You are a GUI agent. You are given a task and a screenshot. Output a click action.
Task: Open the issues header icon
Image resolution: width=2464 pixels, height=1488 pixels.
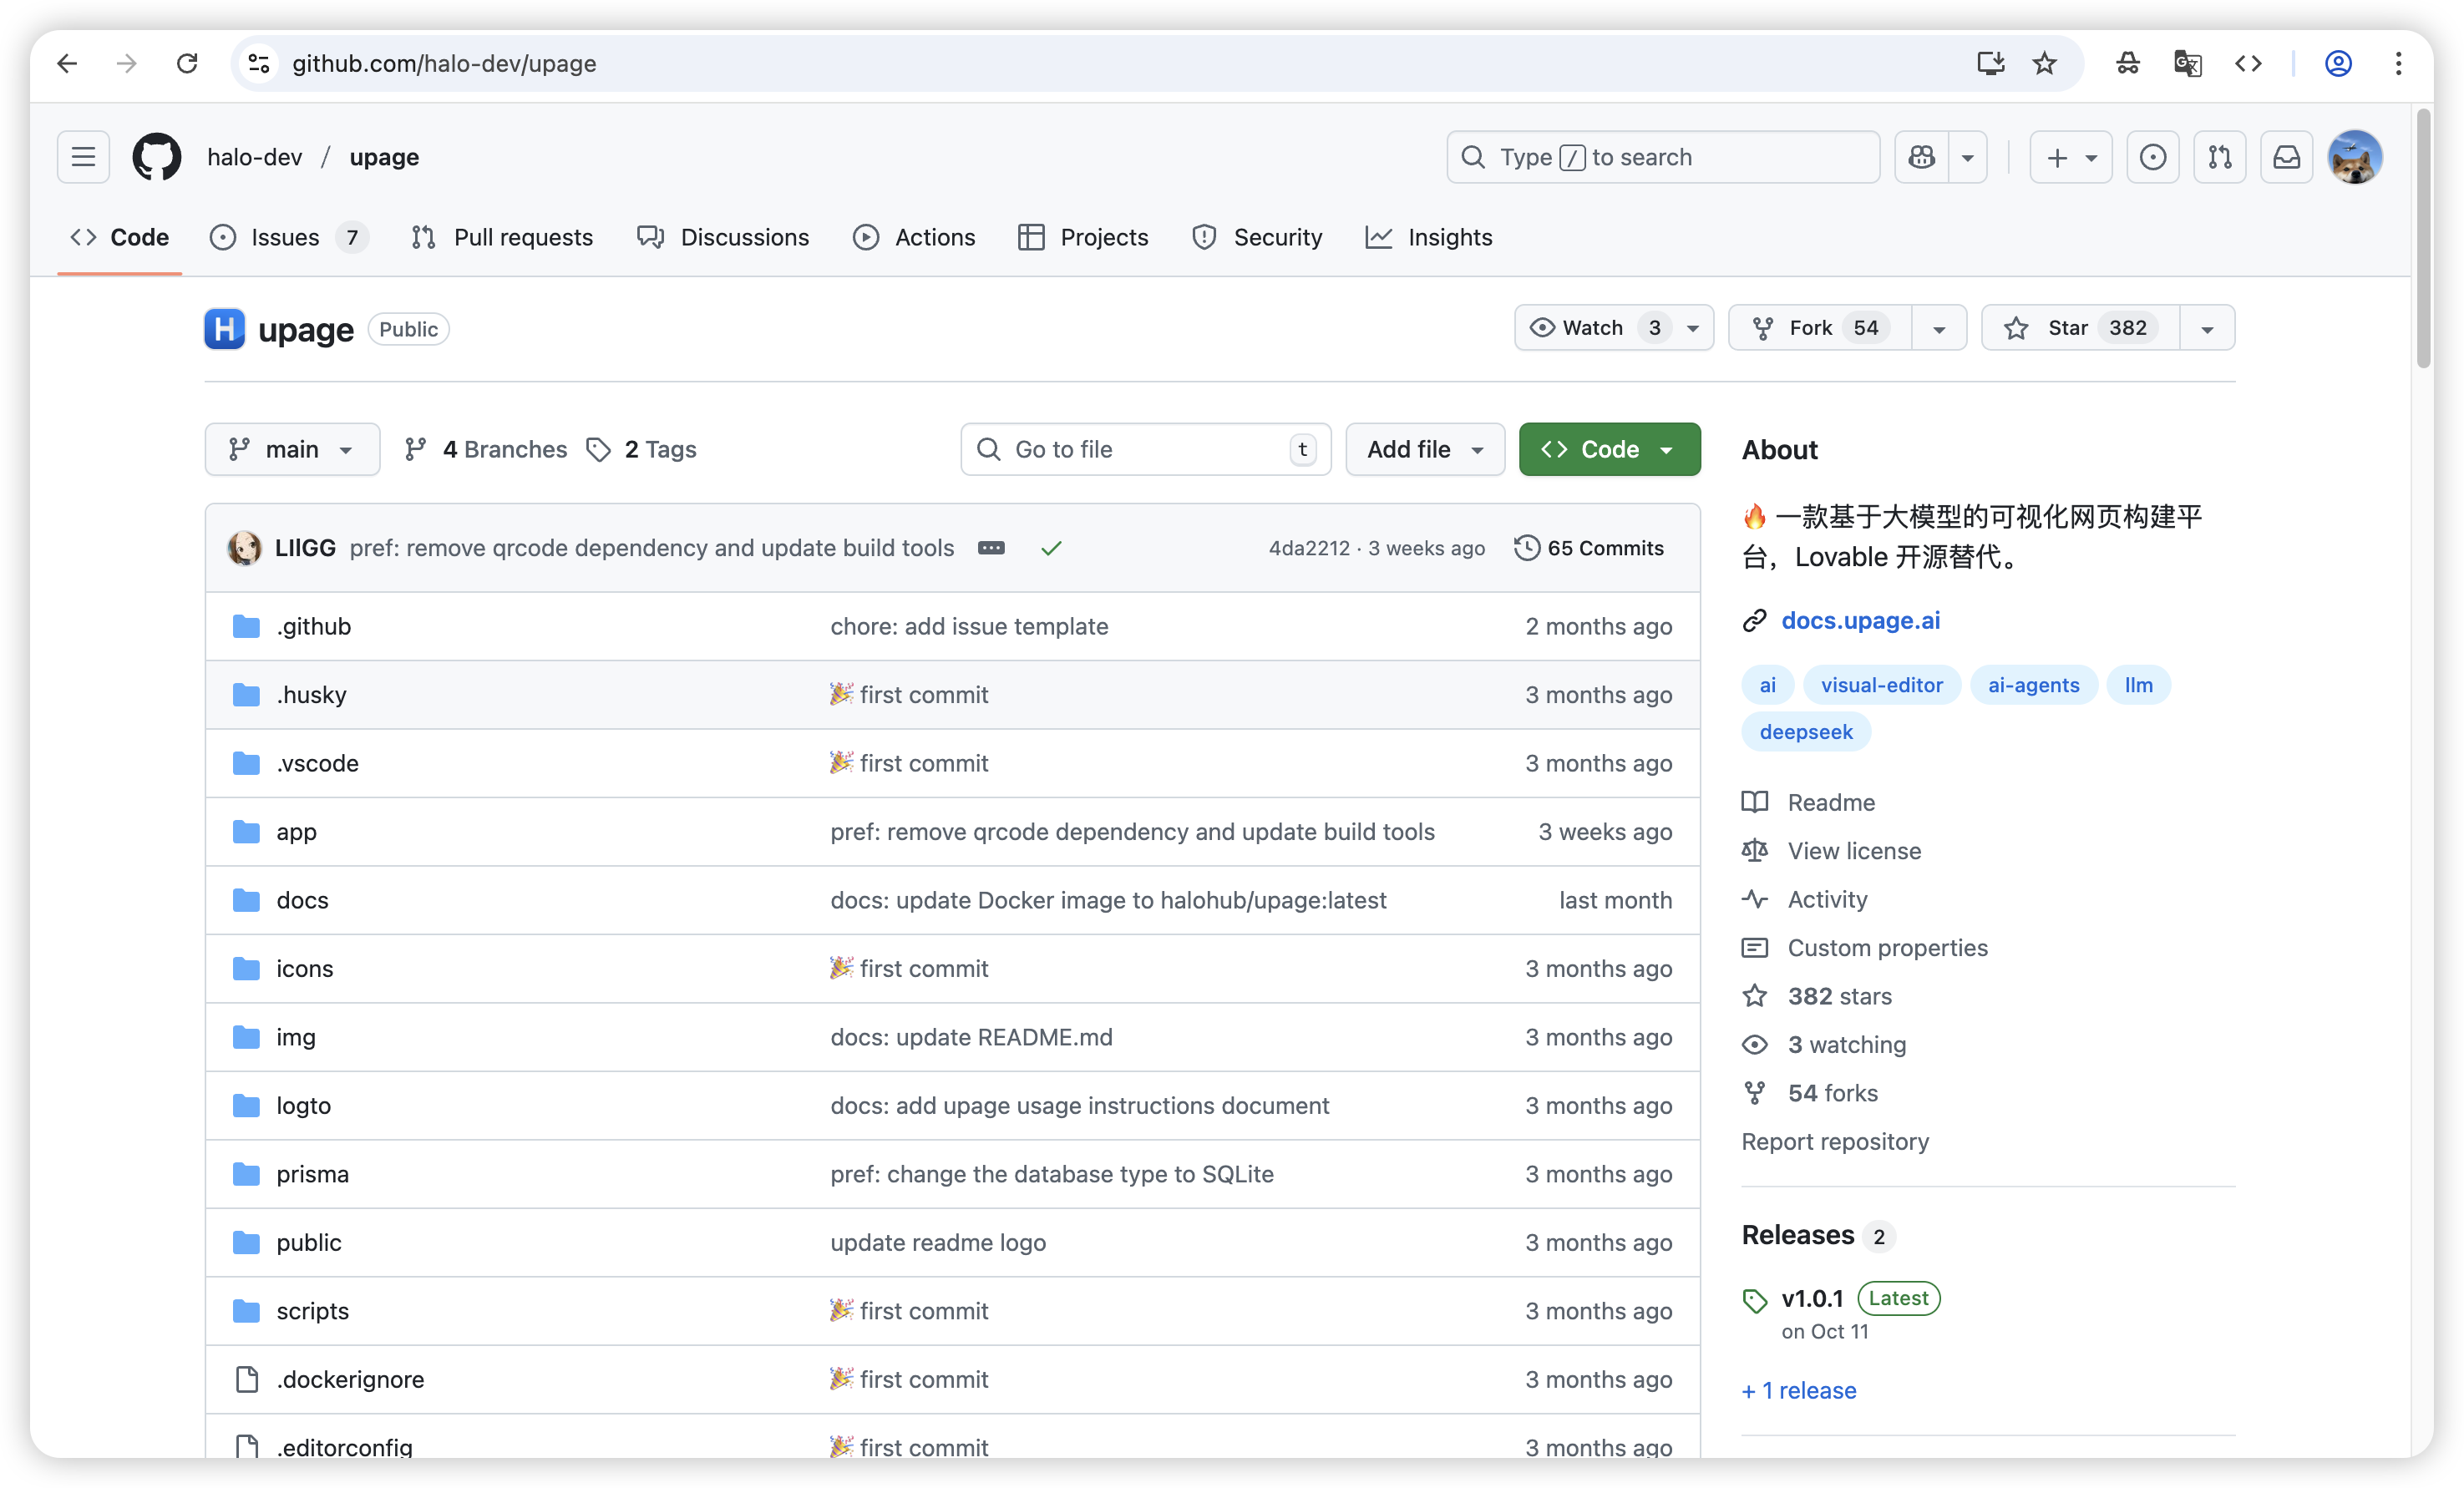click(x=2152, y=157)
